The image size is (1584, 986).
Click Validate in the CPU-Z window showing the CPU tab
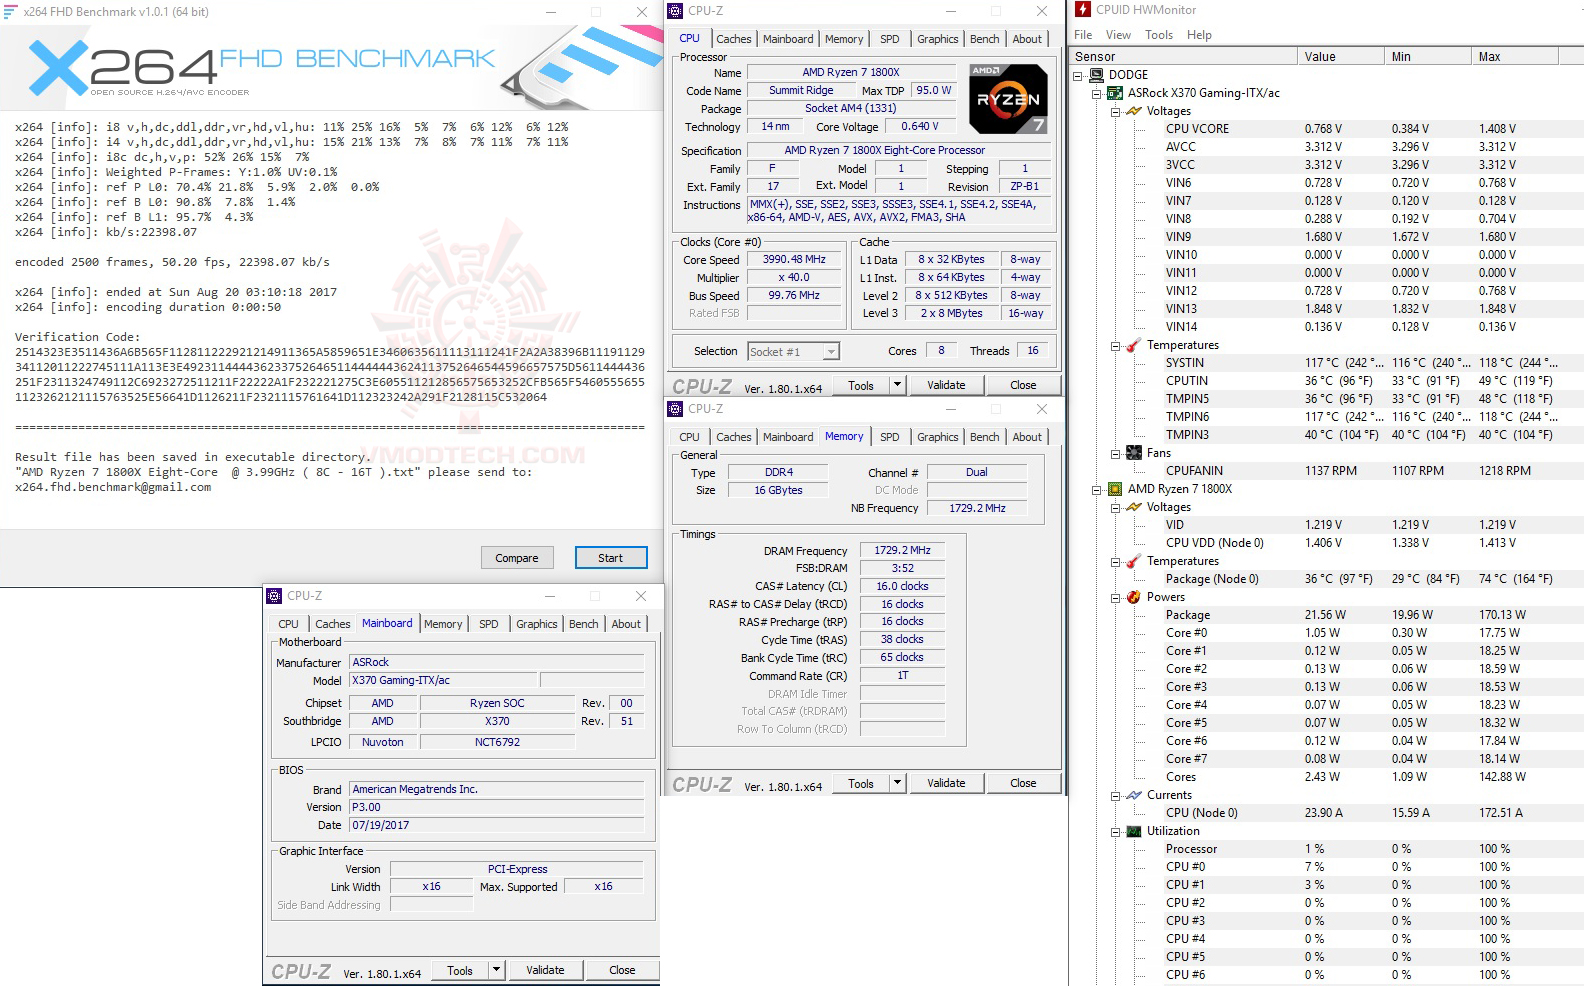(x=946, y=385)
